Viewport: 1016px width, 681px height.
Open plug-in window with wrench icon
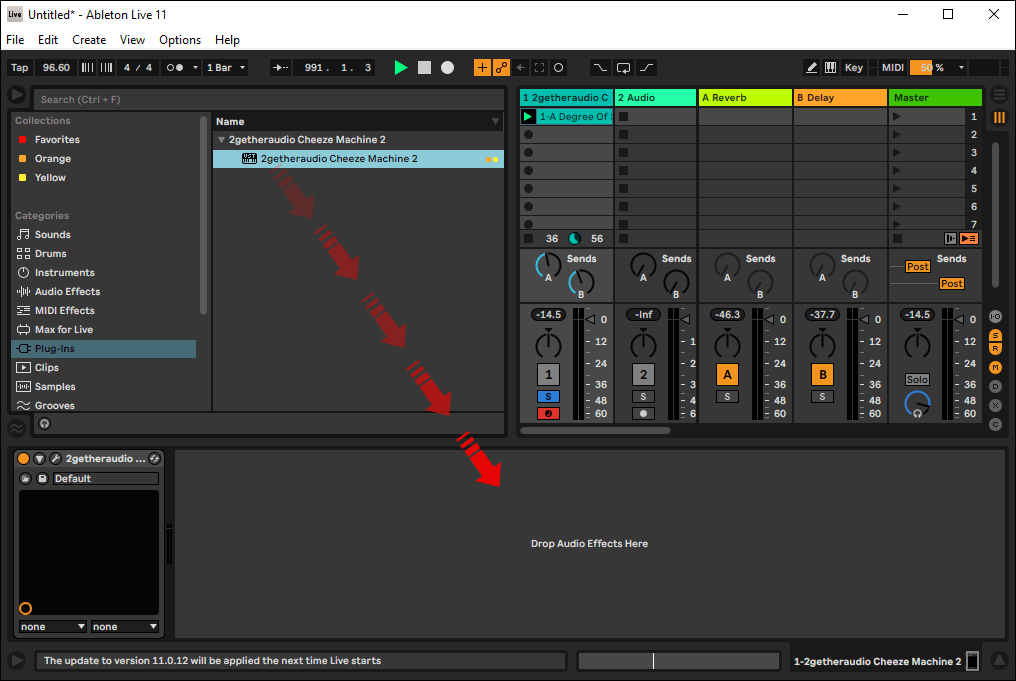[x=55, y=459]
